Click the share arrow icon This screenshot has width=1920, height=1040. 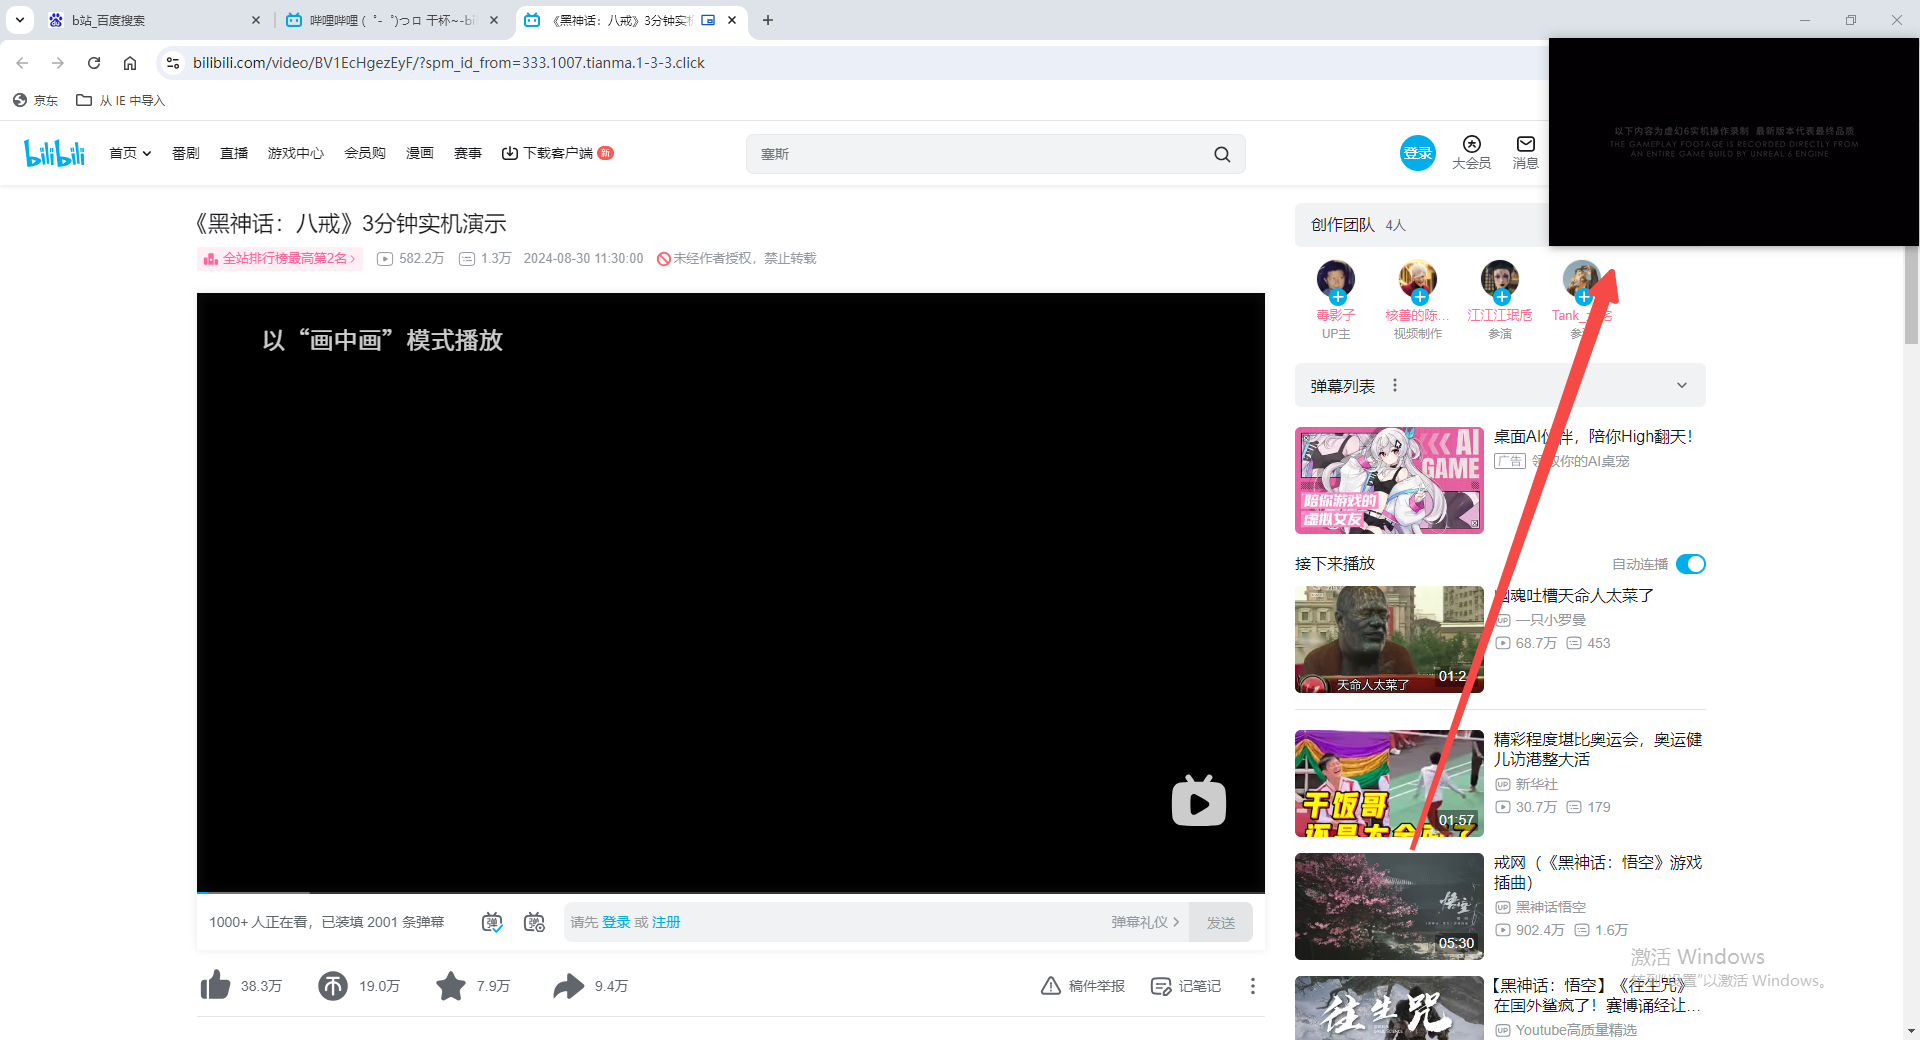pos(568,986)
